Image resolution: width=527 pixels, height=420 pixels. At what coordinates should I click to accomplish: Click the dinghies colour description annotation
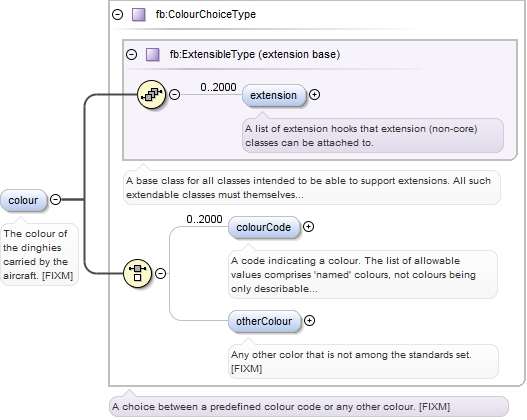point(39,254)
